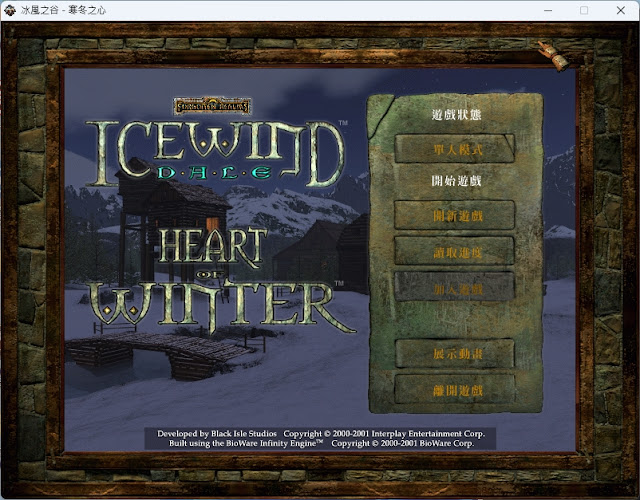Click the Heart of Winter logo
This screenshot has width=640, height=500.
tap(220, 280)
